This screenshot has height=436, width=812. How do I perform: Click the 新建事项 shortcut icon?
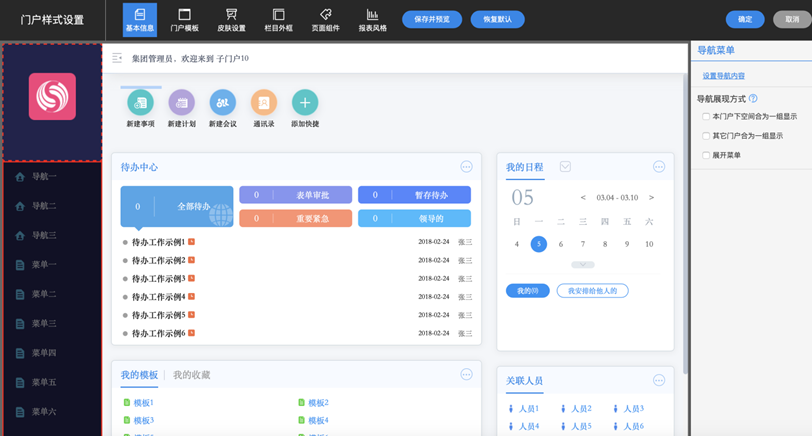tap(140, 102)
